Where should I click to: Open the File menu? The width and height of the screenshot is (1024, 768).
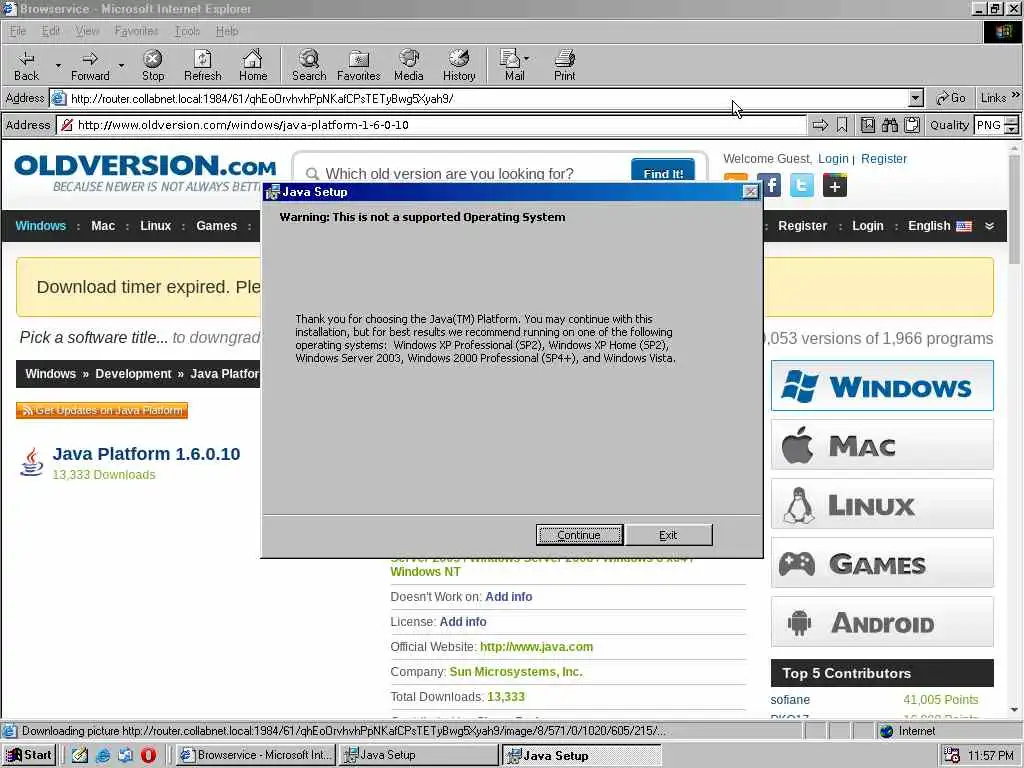coord(18,31)
